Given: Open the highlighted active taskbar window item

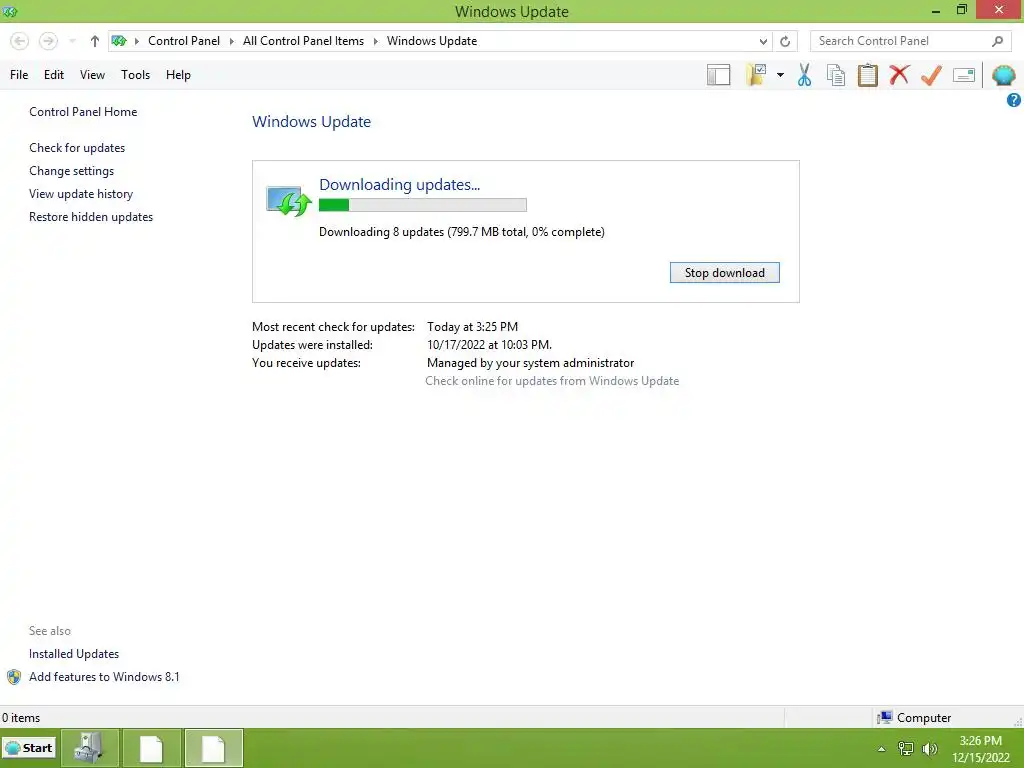Looking at the screenshot, I should (x=214, y=748).
